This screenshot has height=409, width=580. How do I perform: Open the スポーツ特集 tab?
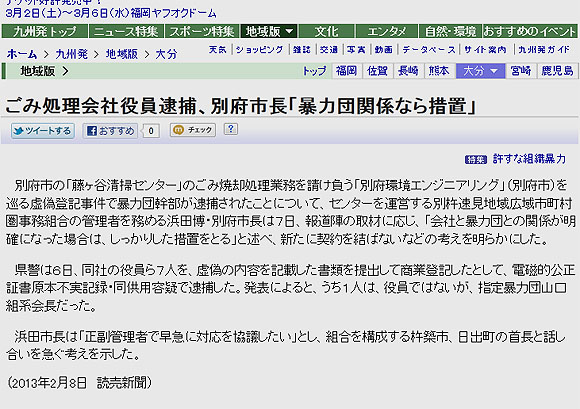(x=202, y=31)
